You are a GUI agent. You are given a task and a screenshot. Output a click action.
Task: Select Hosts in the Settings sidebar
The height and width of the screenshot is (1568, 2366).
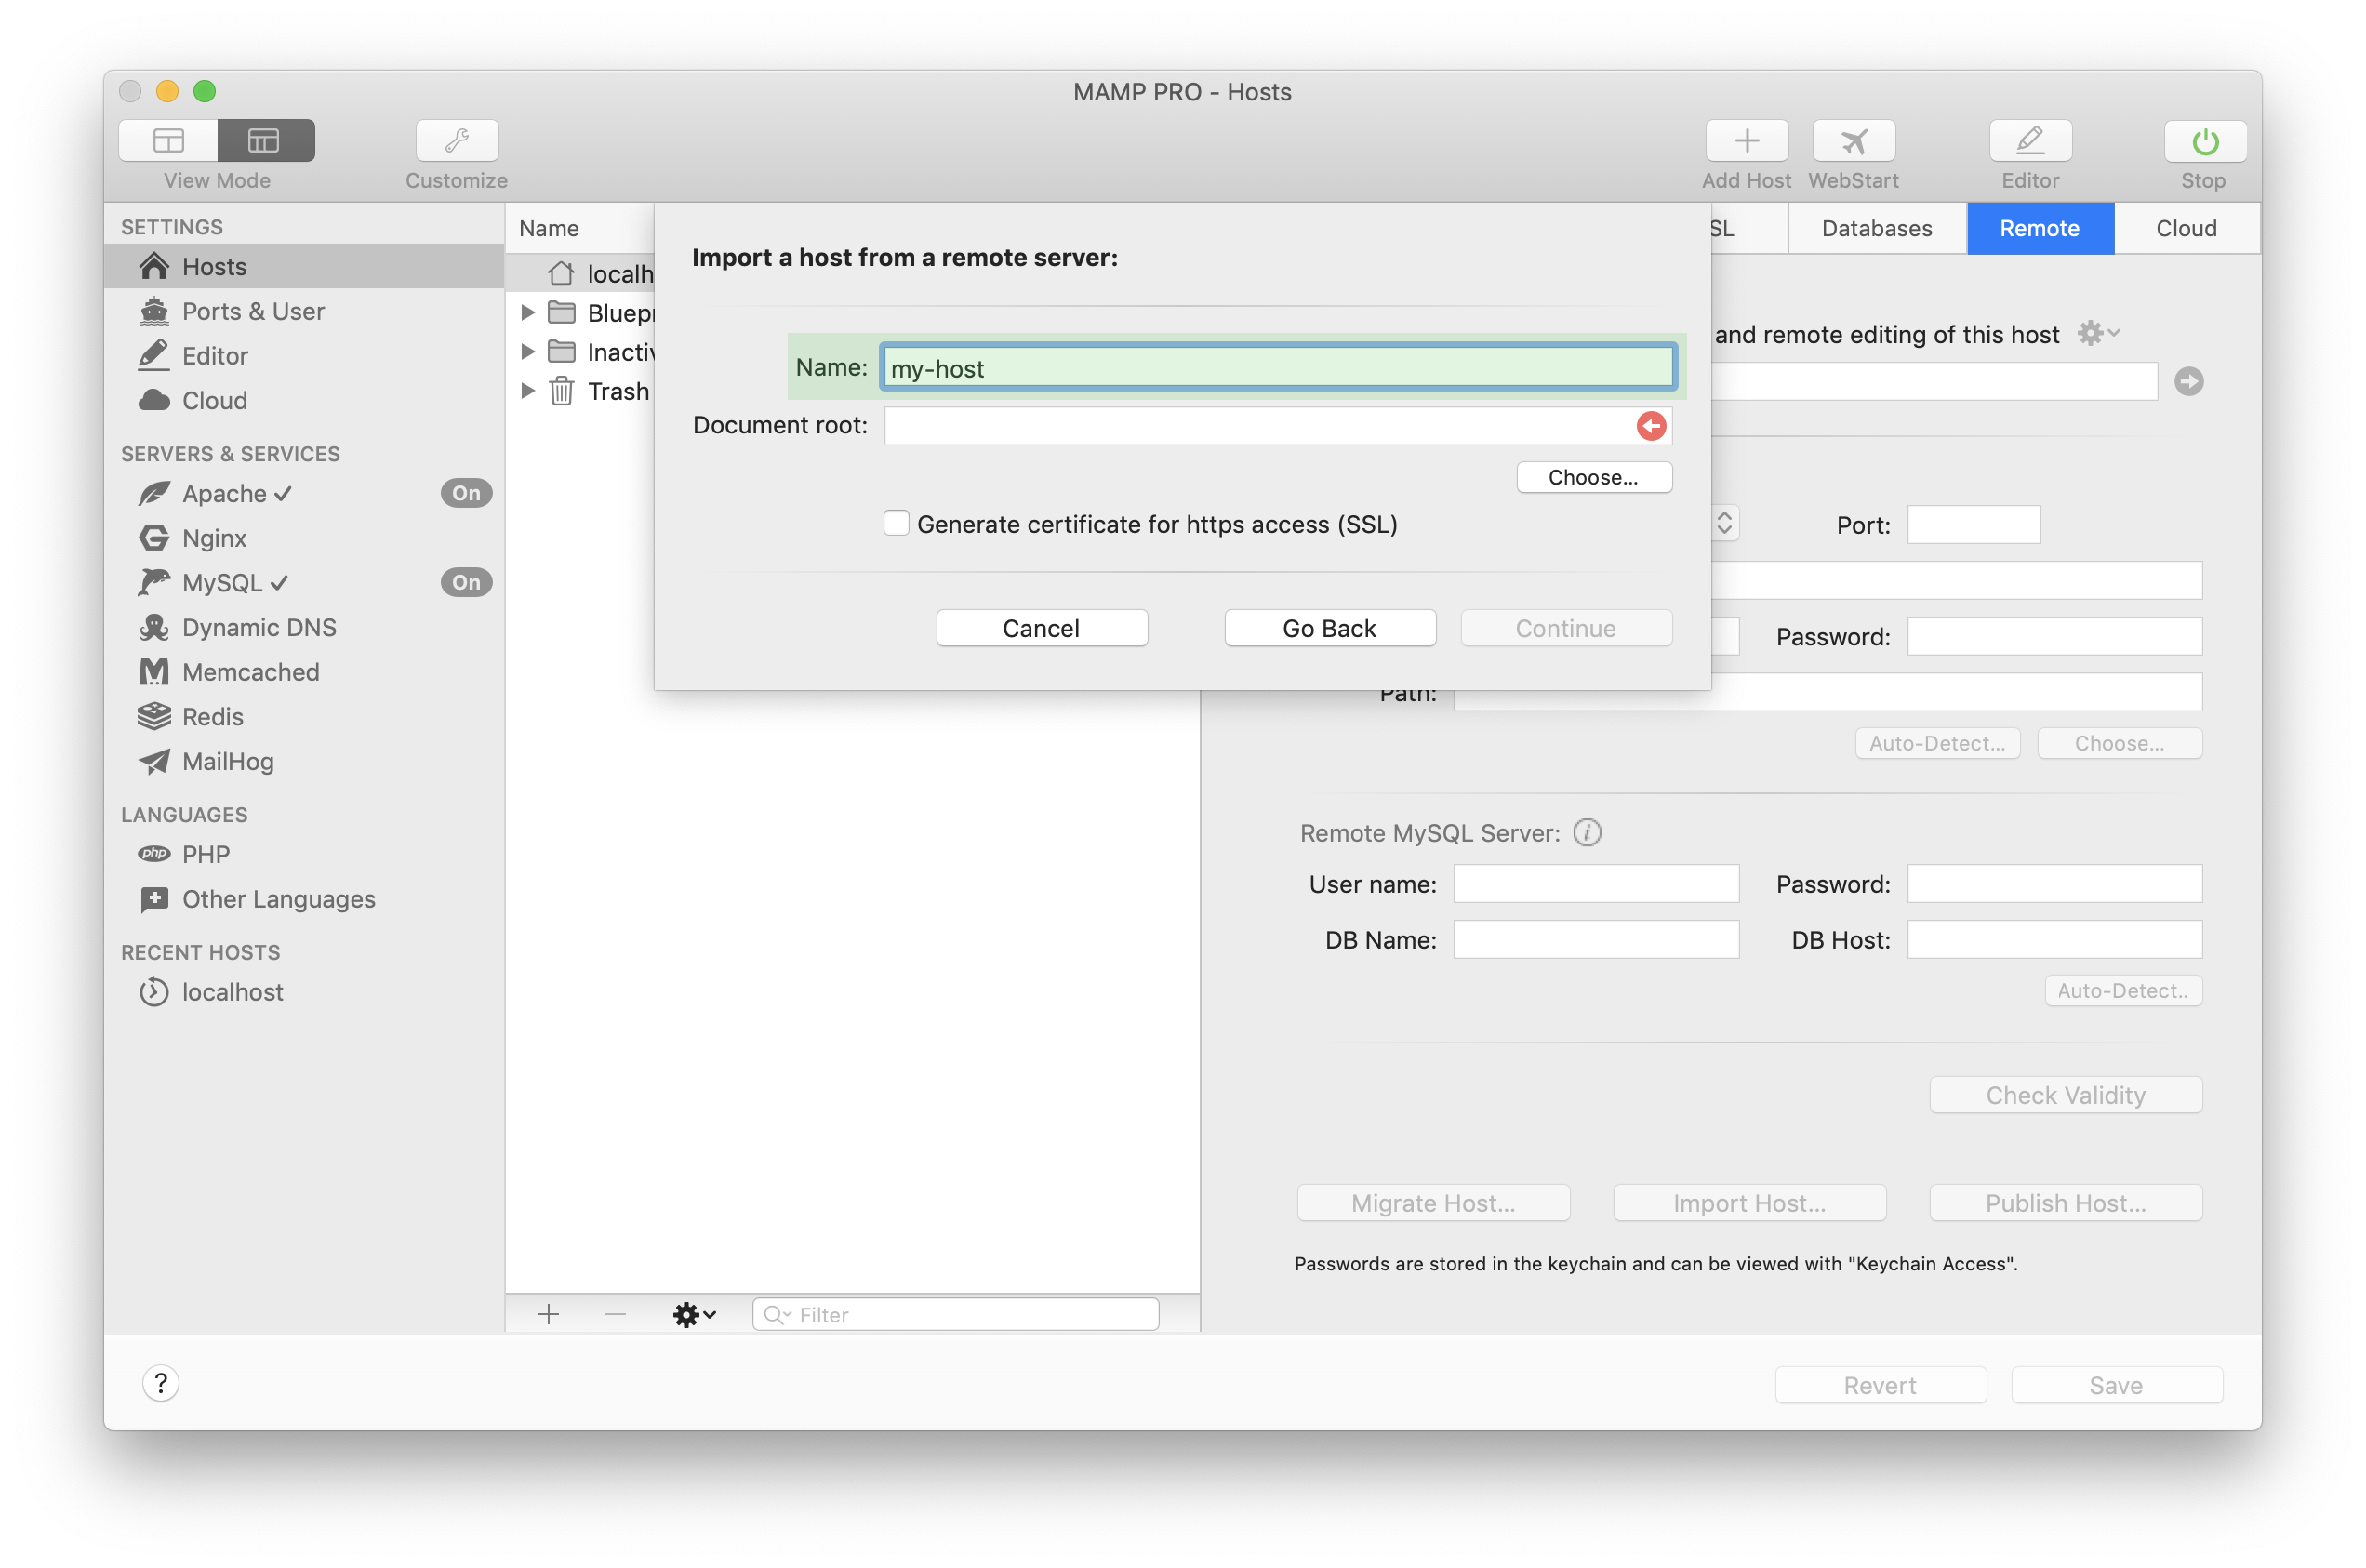[x=213, y=266]
